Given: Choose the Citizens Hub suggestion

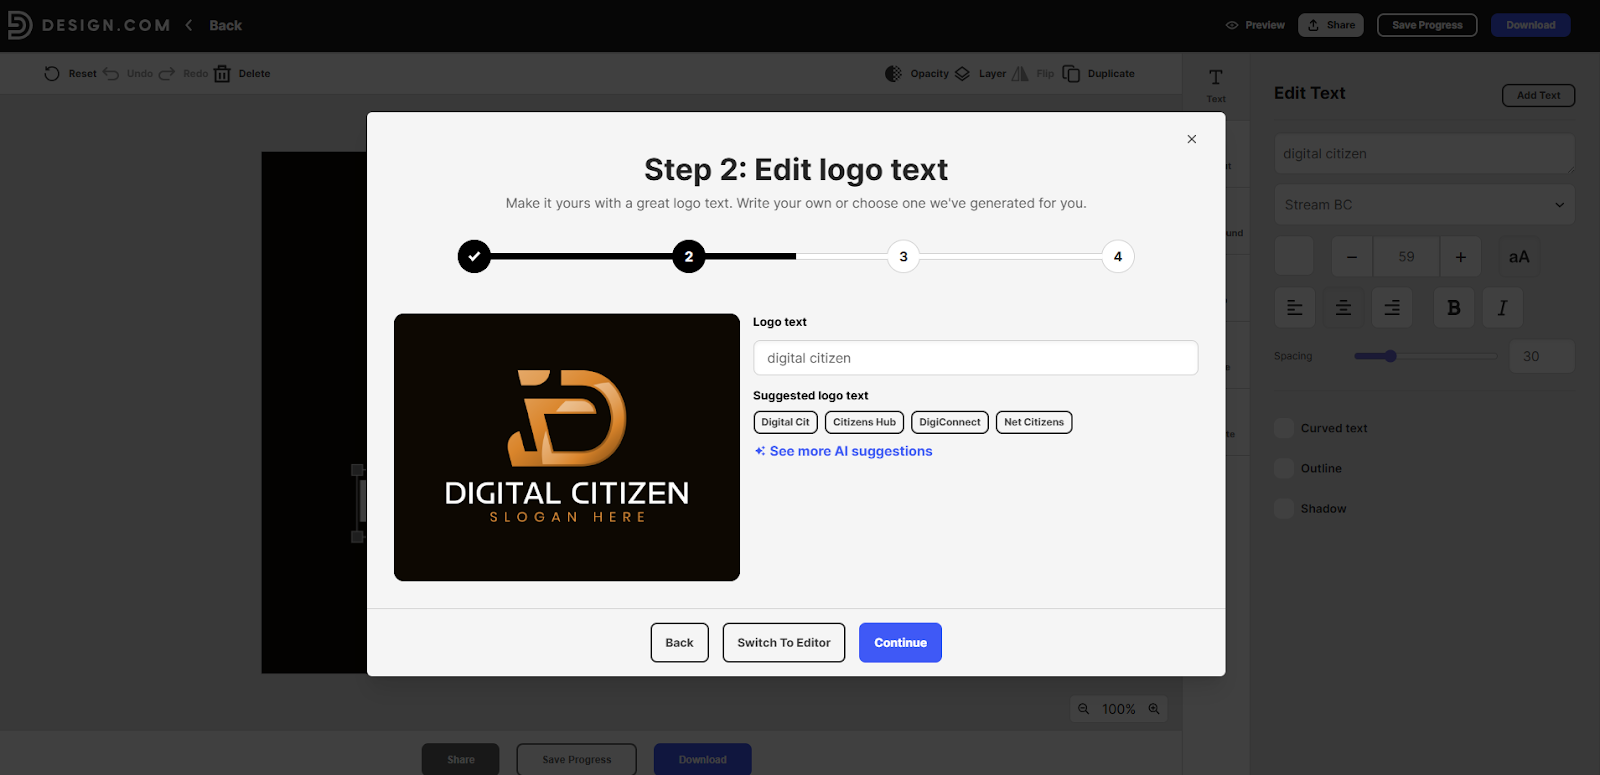Looking at the screenshot, I should 864,422.
